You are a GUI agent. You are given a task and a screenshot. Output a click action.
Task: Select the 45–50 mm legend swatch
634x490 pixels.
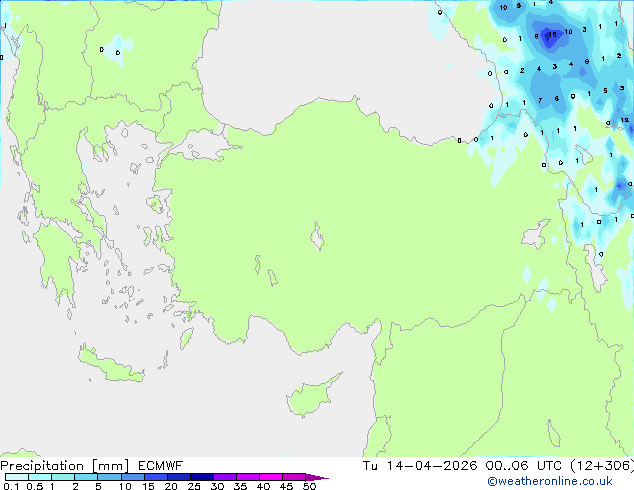coord(294,477)
